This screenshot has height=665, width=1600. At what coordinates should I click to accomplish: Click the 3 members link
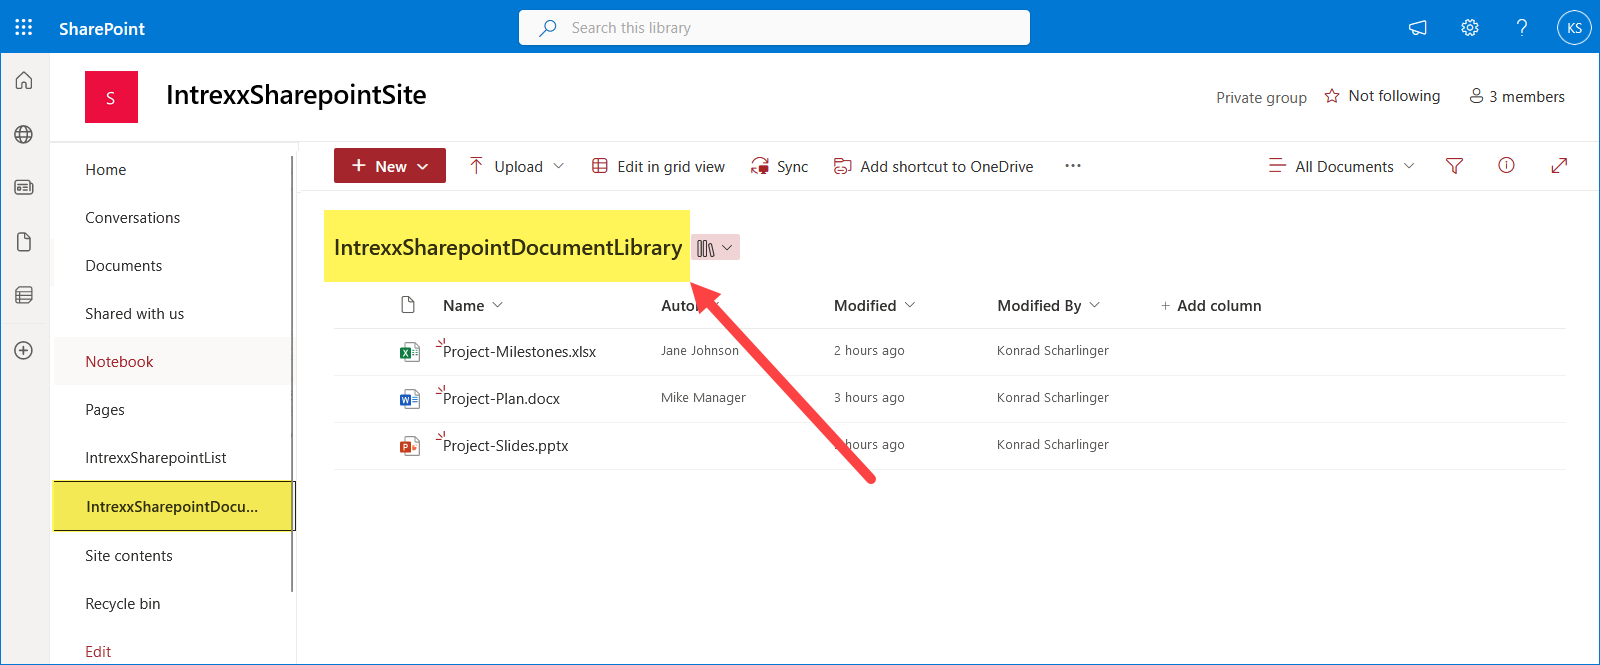pos(1517,96)
